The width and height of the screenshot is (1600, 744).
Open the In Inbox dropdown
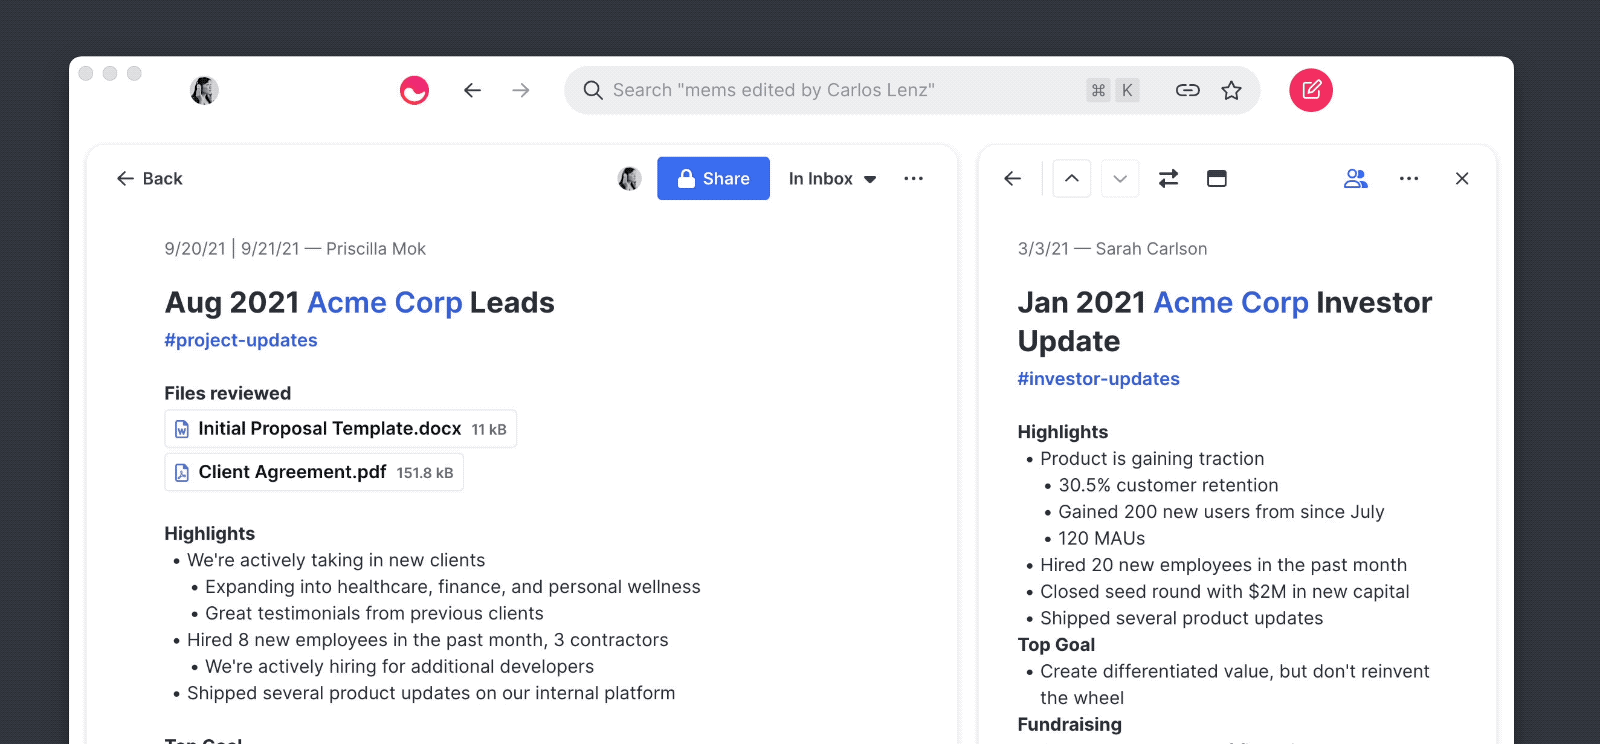coord(832,178)
